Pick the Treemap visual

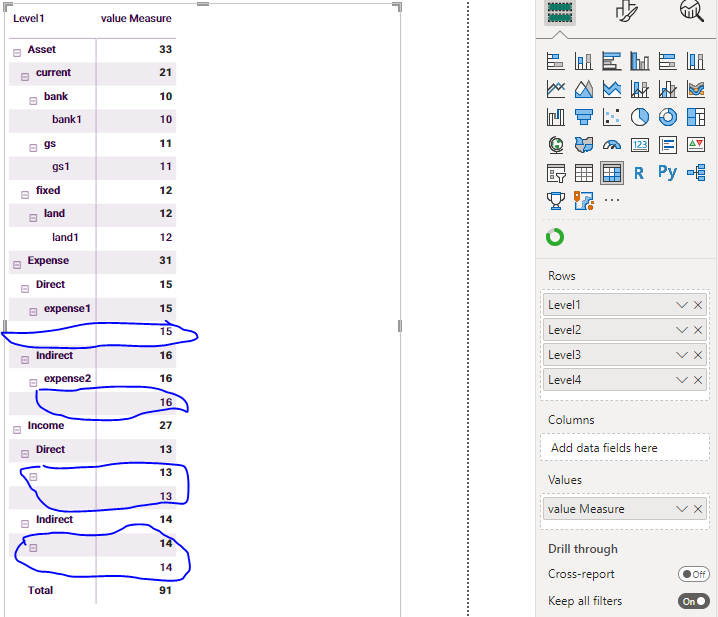click(696, 117)
